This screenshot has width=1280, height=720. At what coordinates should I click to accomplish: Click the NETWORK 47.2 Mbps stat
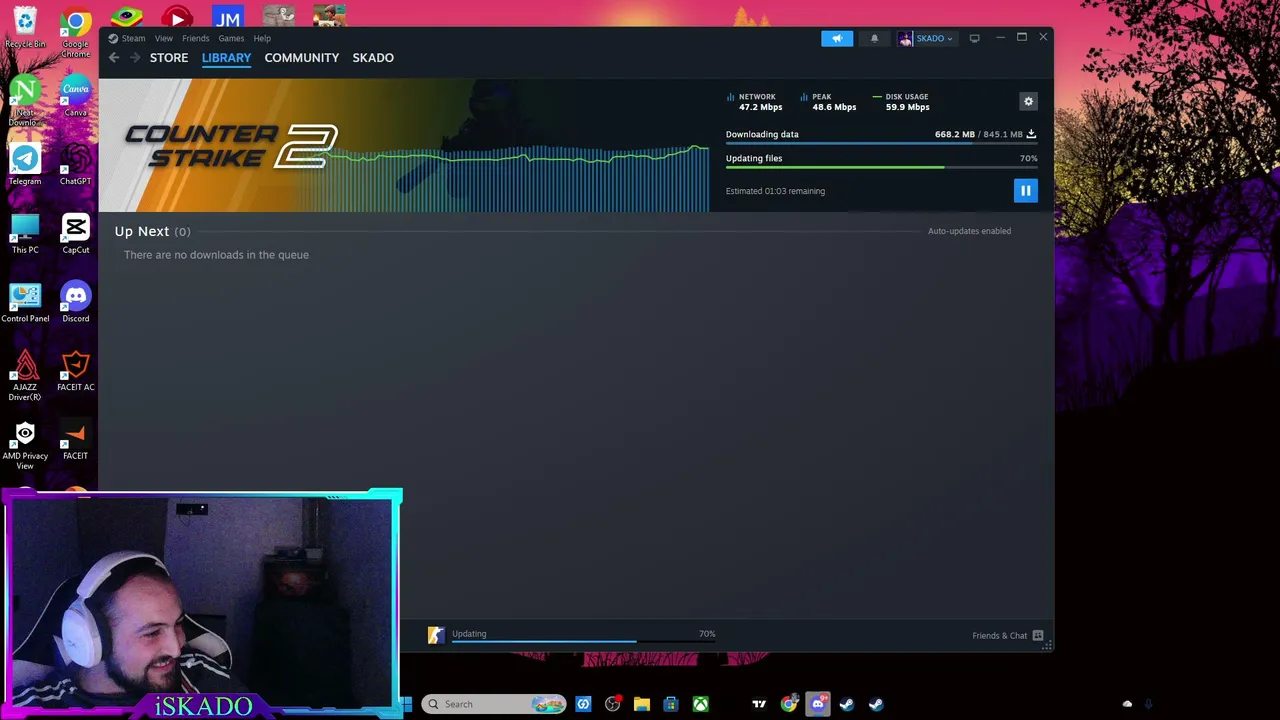(x=755, y=102)
